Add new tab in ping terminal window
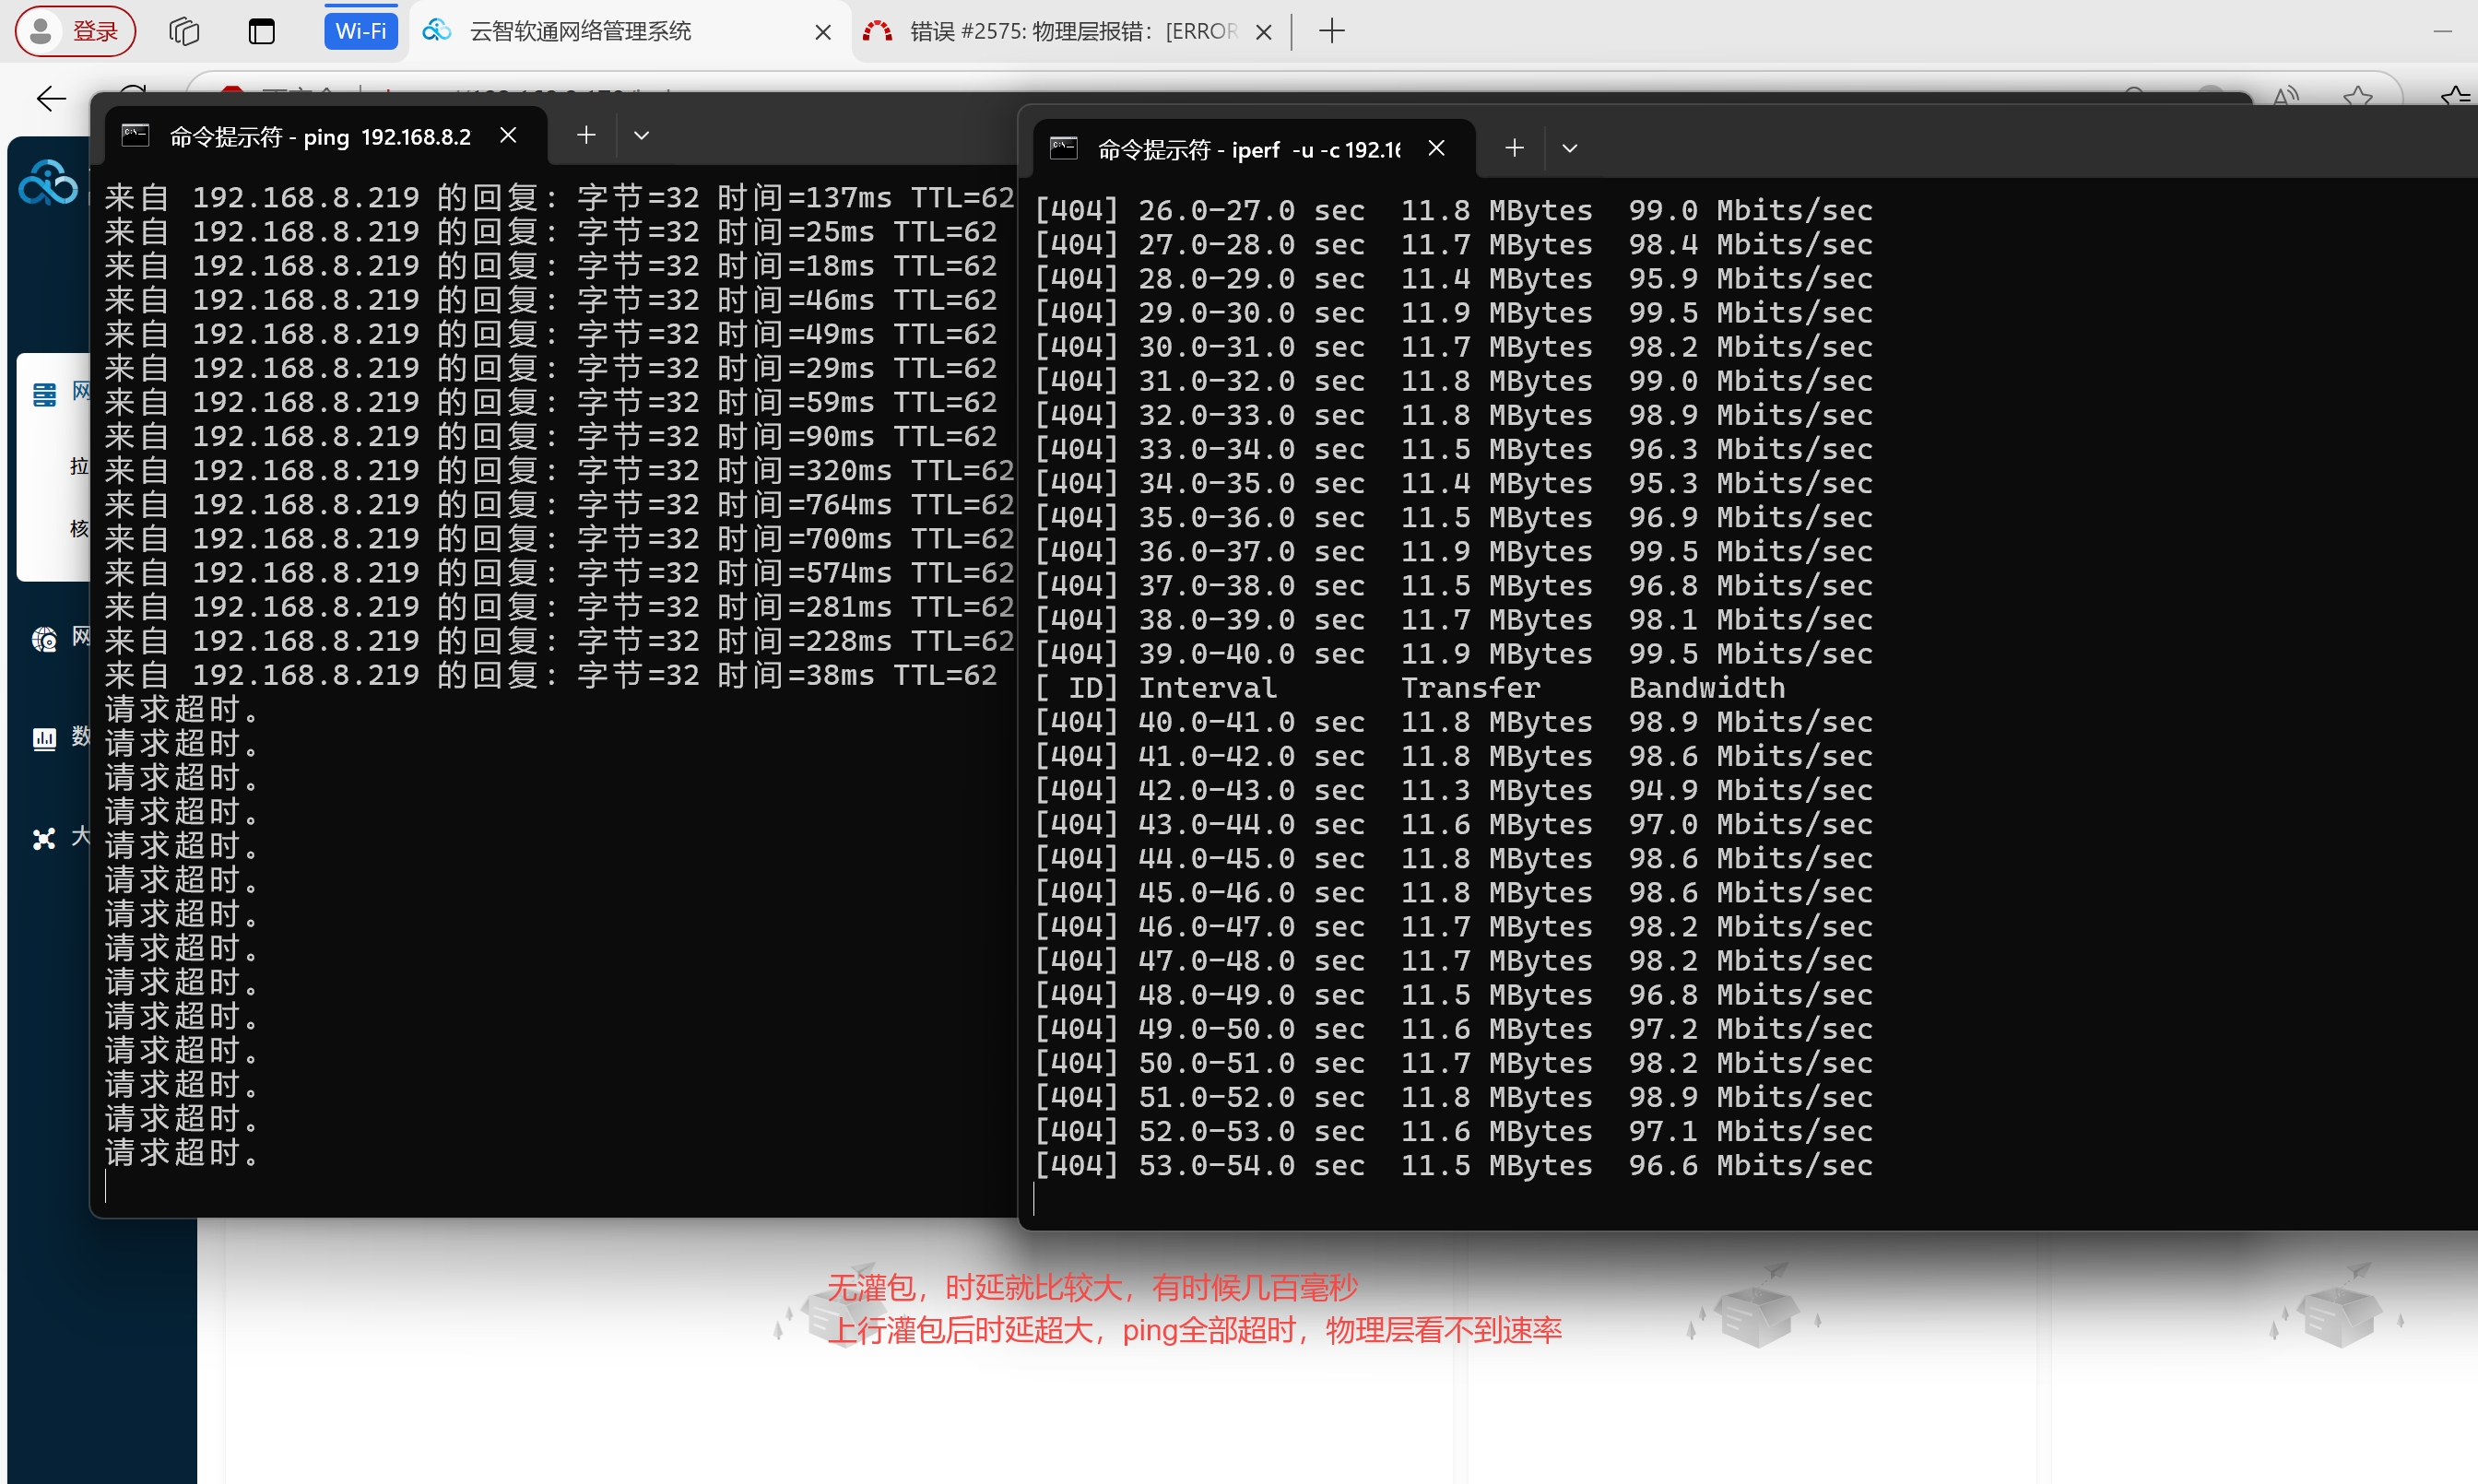 tap(587, 135)
